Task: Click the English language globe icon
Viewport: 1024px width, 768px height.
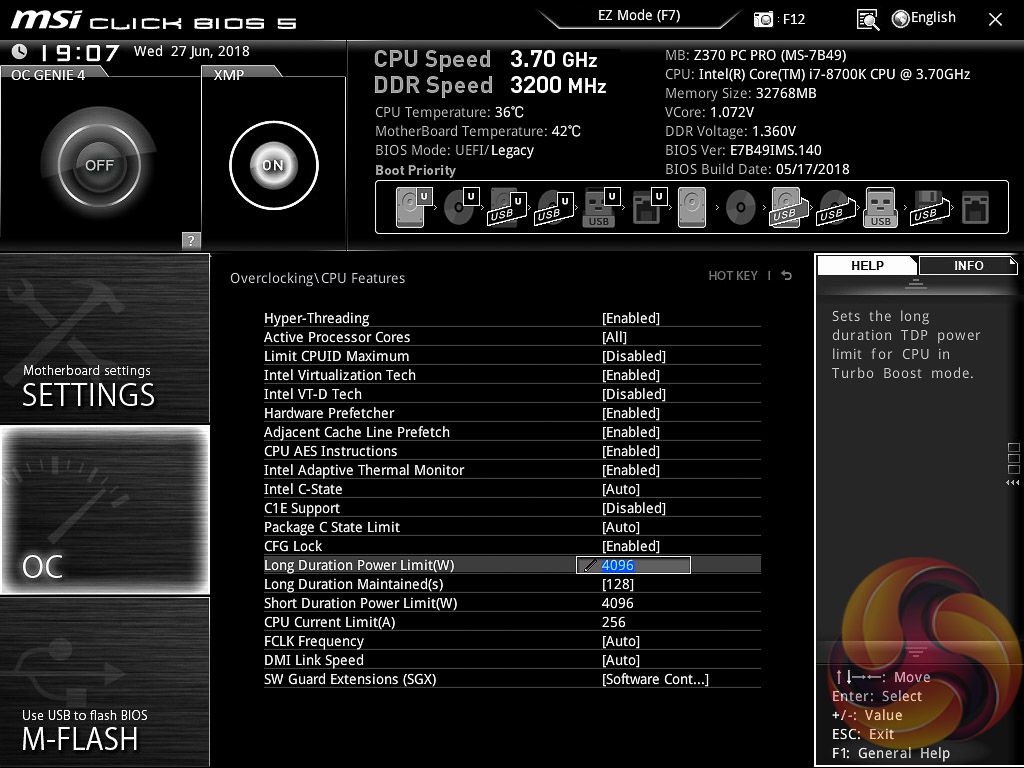Action: [x=900, y=18]
